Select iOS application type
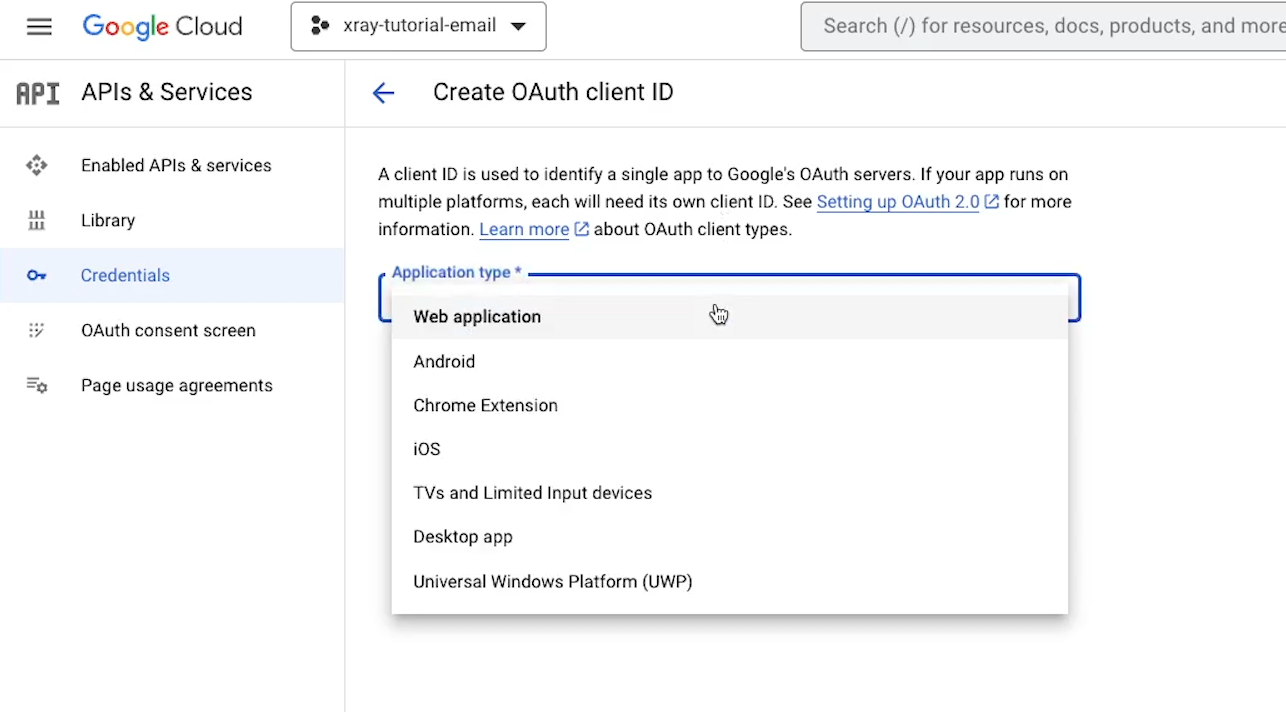The height and width of the screenshot is (712, 1286). coord(729,450)
